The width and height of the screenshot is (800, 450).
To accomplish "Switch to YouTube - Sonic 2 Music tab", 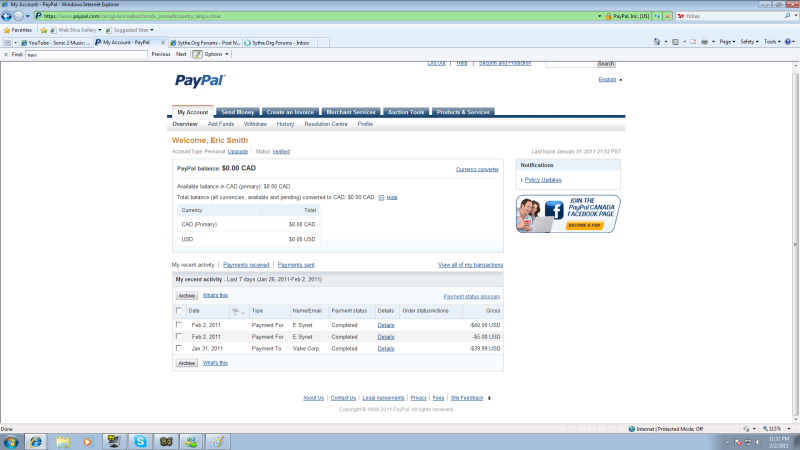I will tap(56, 43).
